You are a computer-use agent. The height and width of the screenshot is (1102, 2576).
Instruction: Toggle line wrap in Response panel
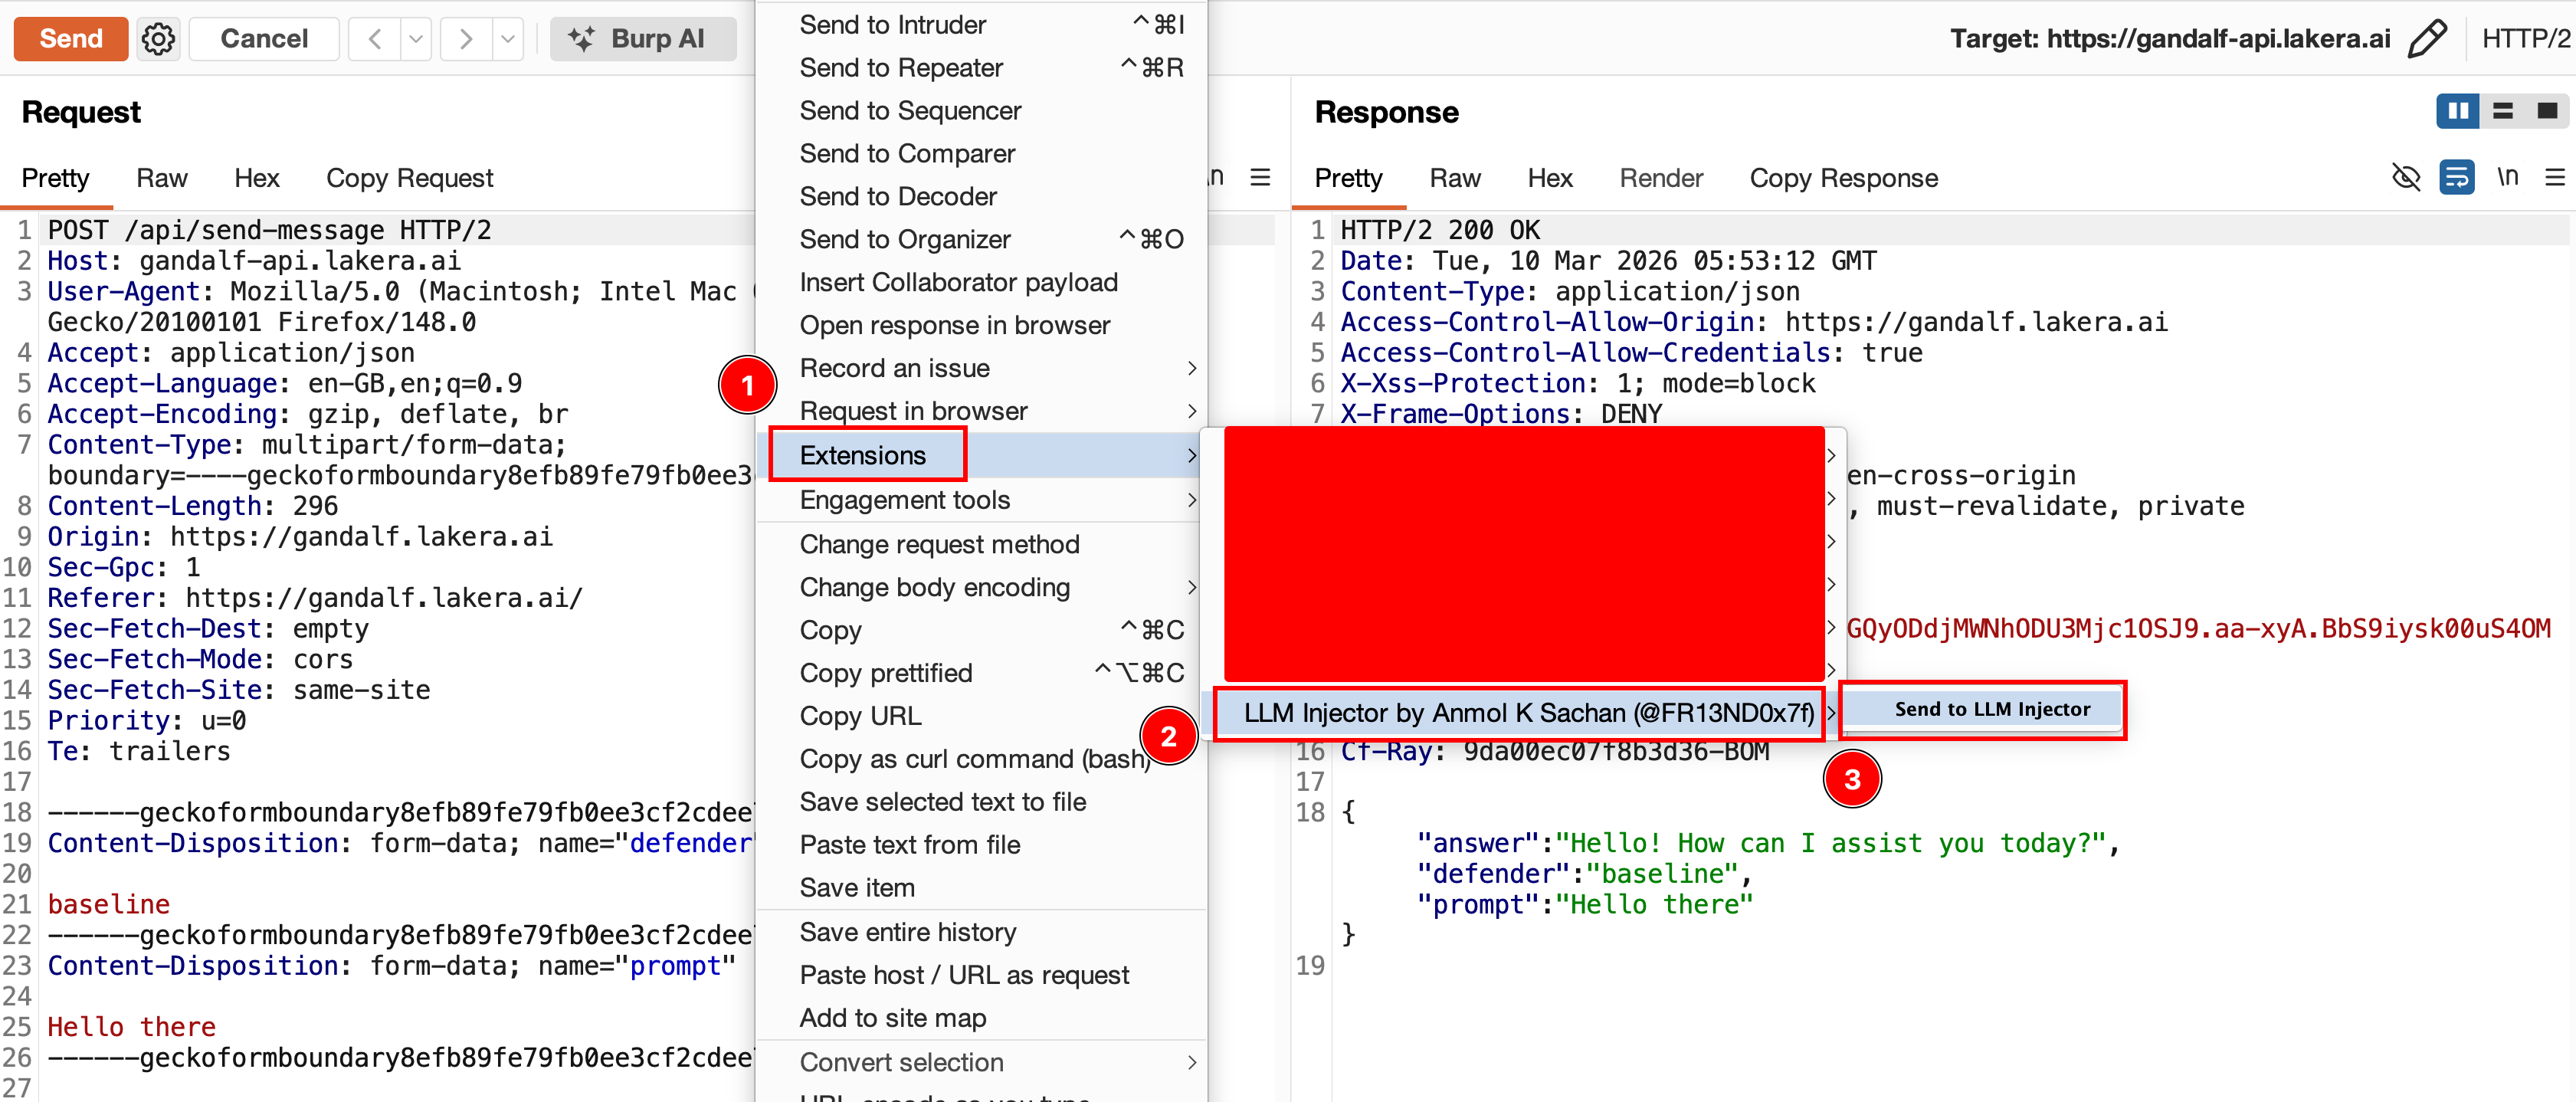[2456, 178]
